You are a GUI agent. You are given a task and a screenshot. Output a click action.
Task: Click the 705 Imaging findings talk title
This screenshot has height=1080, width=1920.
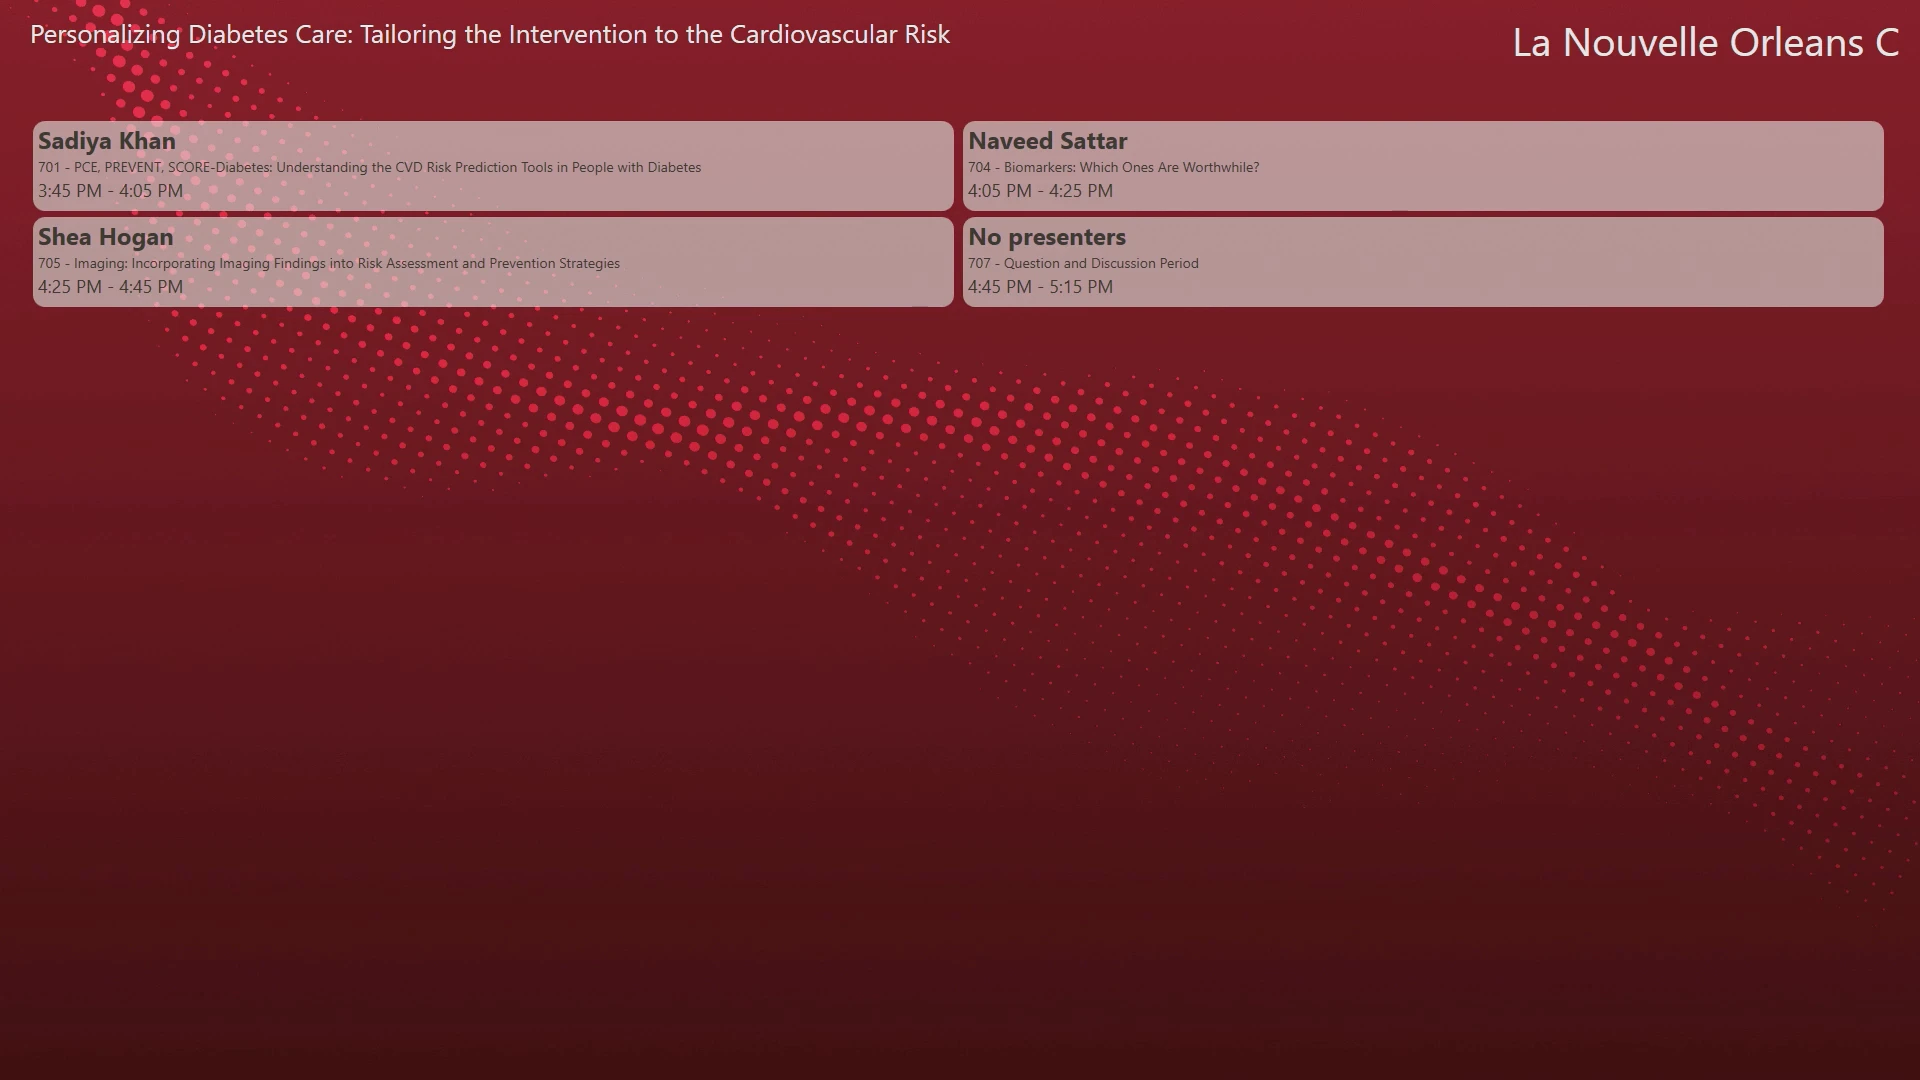(329, 263)
